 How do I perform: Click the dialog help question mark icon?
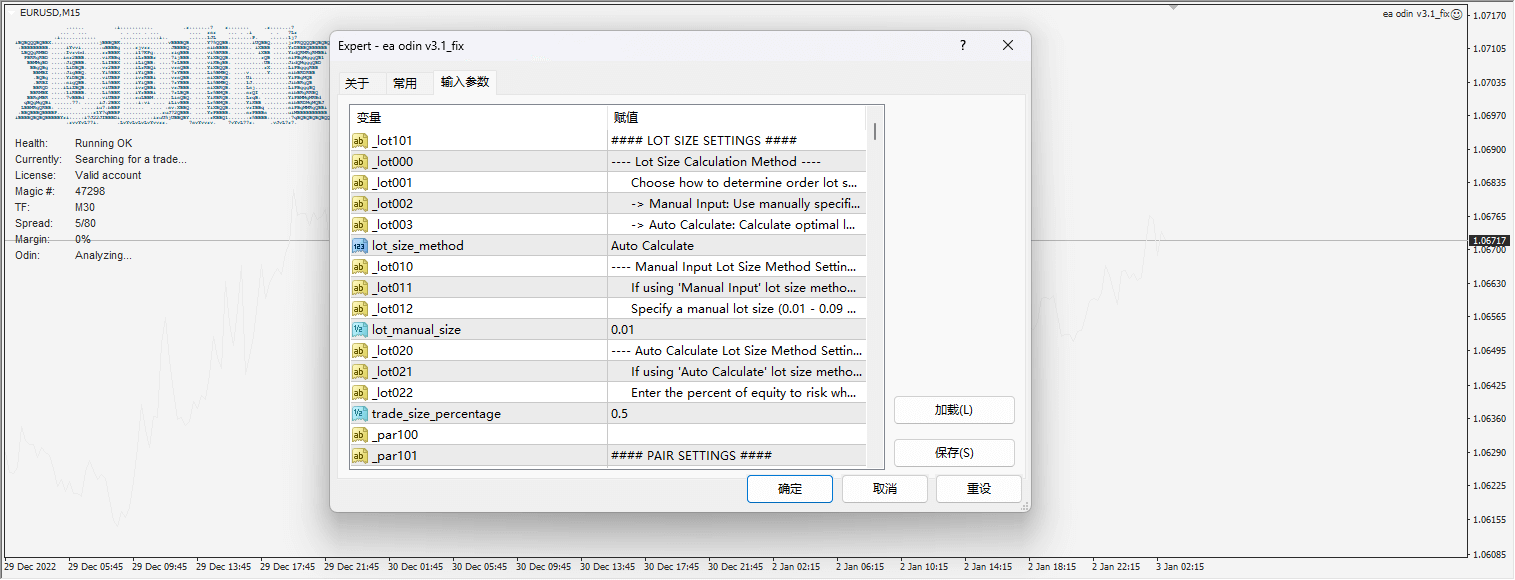[962, 45]
